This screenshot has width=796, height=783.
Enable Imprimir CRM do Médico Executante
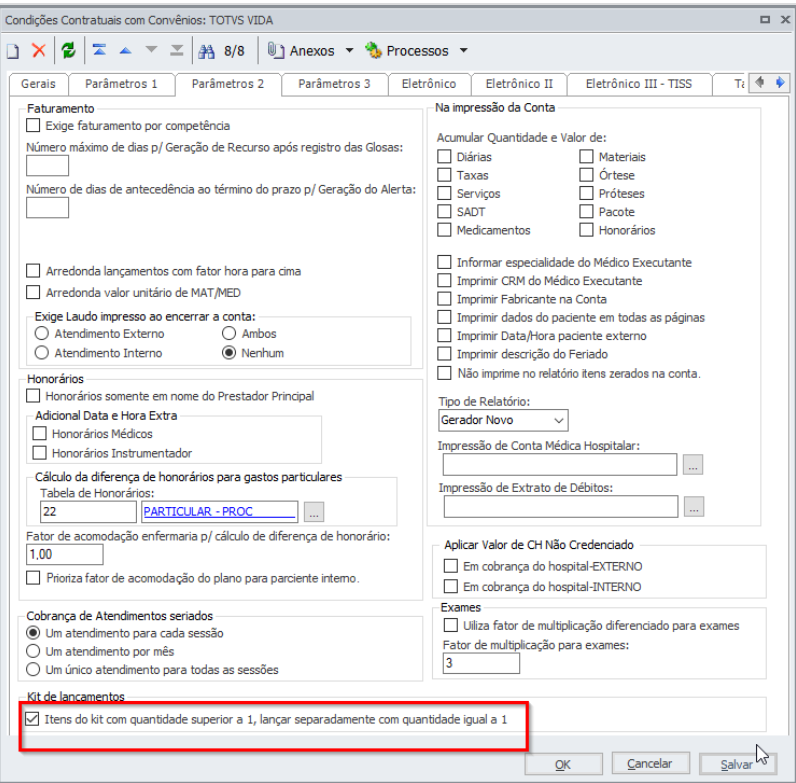coord(444,280)
